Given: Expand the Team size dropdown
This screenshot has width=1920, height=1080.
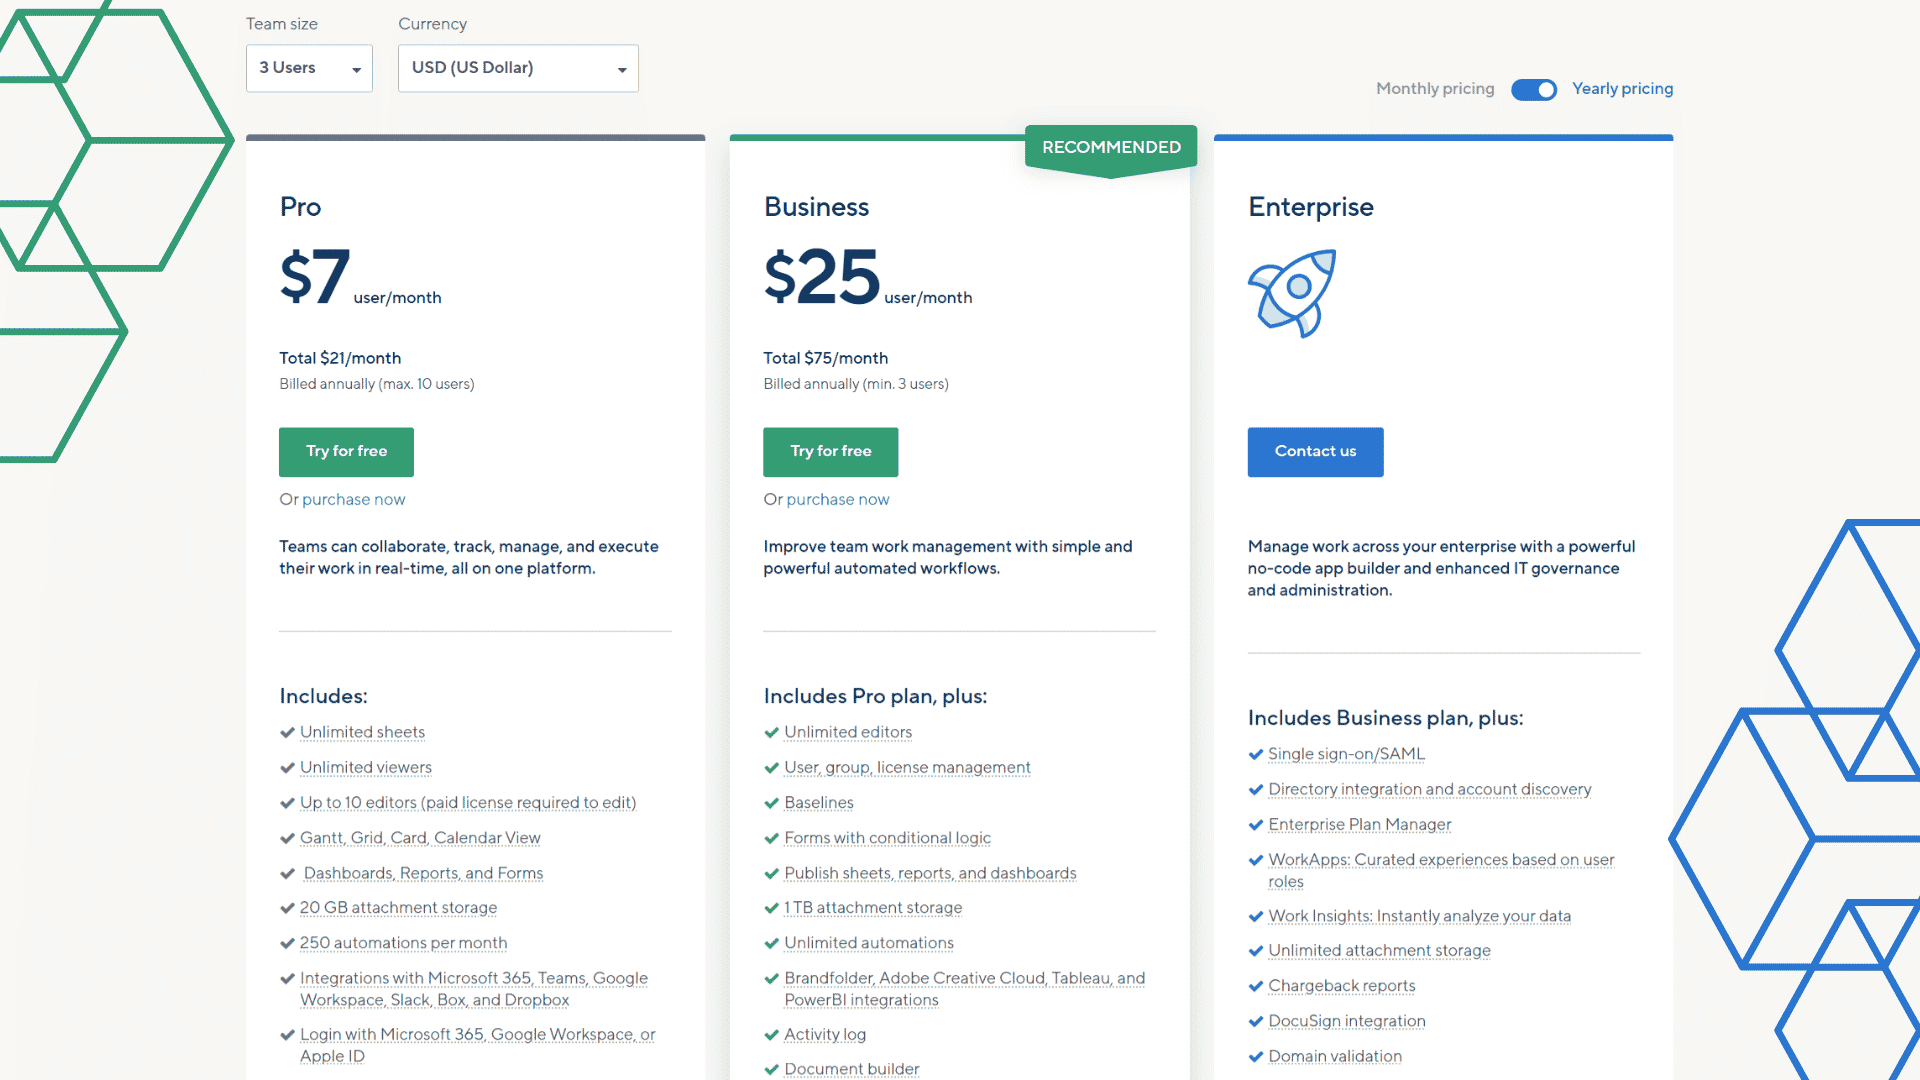Looking at the screenshot, I should (310, 67).
